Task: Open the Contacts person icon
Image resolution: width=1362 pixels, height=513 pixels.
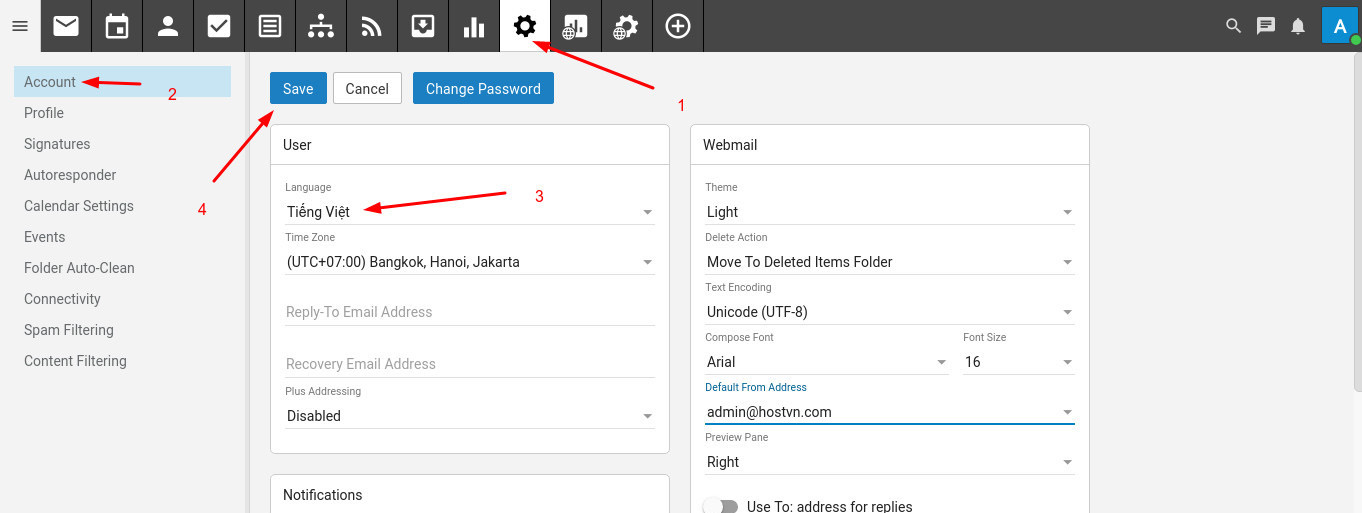Action: click(x=168, y=26)
